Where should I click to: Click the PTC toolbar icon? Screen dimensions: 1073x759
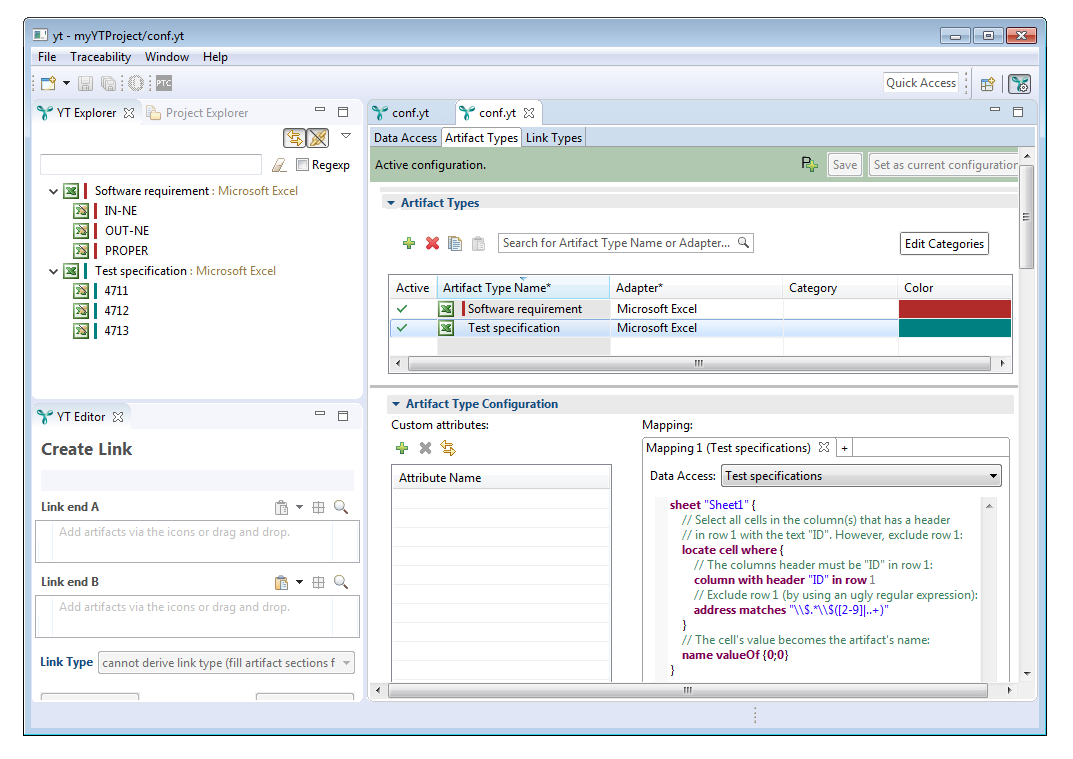[x=163, y=84]
